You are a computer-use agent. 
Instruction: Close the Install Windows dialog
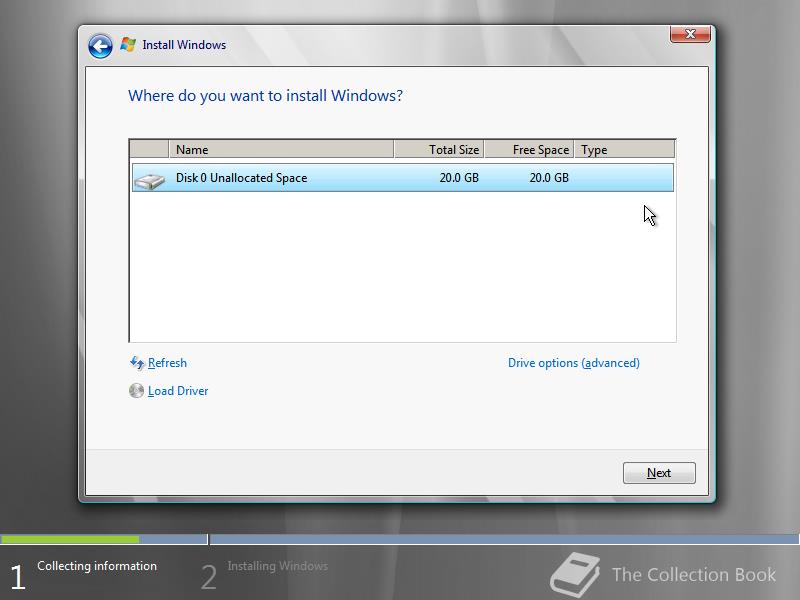(x=690, y=34)
